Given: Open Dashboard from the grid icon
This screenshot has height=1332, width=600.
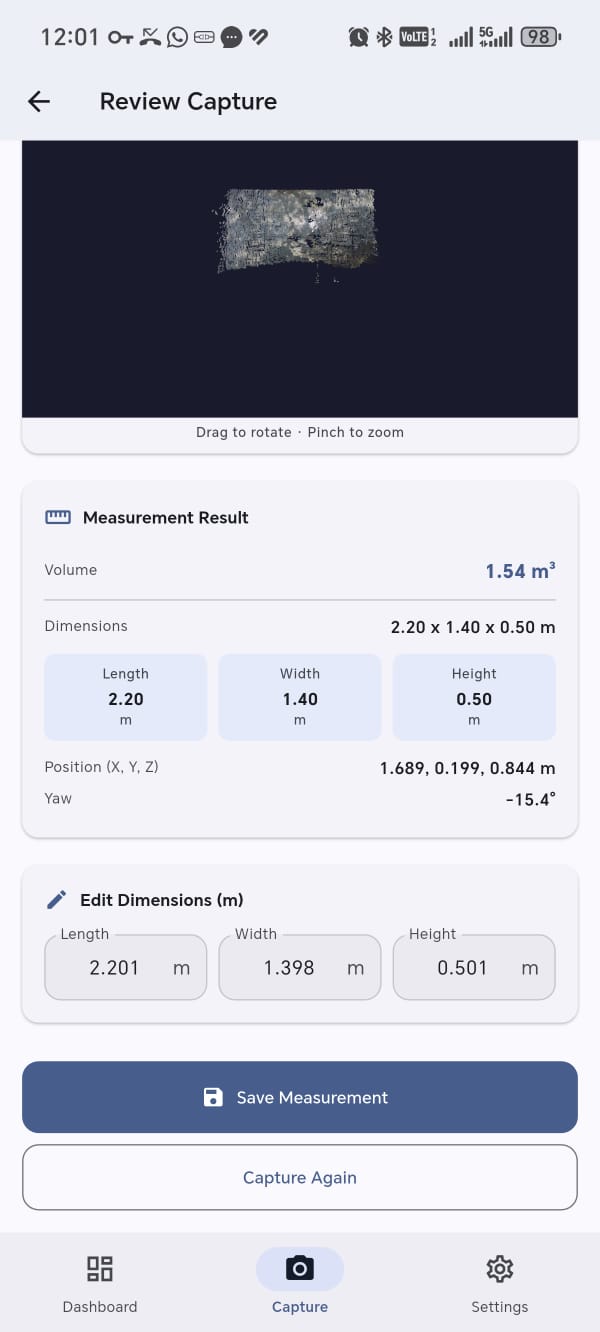Looking at the screenshot, I should (x=100, y=1269).
